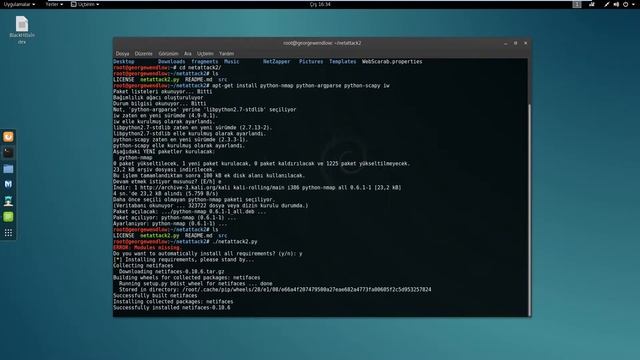
Task: Click 'Stored in directory: /root/.cache/pip' line
Action: click(275, 289)
